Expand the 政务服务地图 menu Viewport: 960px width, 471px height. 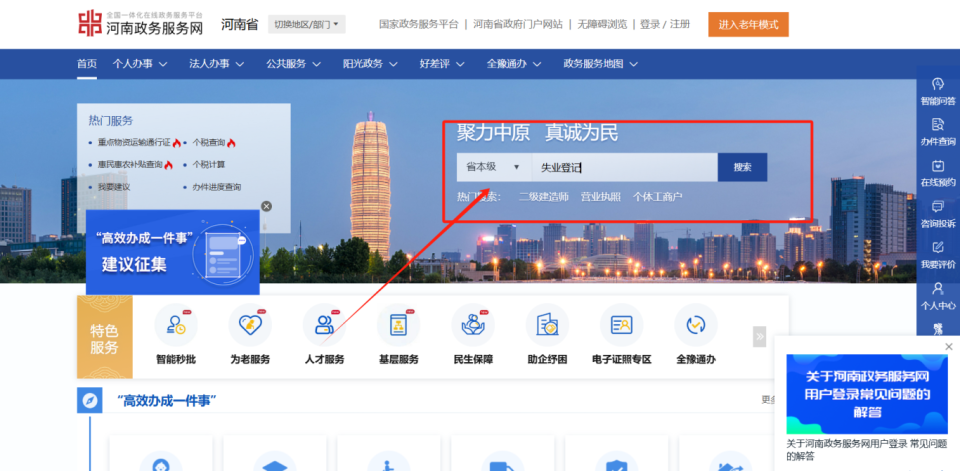(x=601, y=64)
